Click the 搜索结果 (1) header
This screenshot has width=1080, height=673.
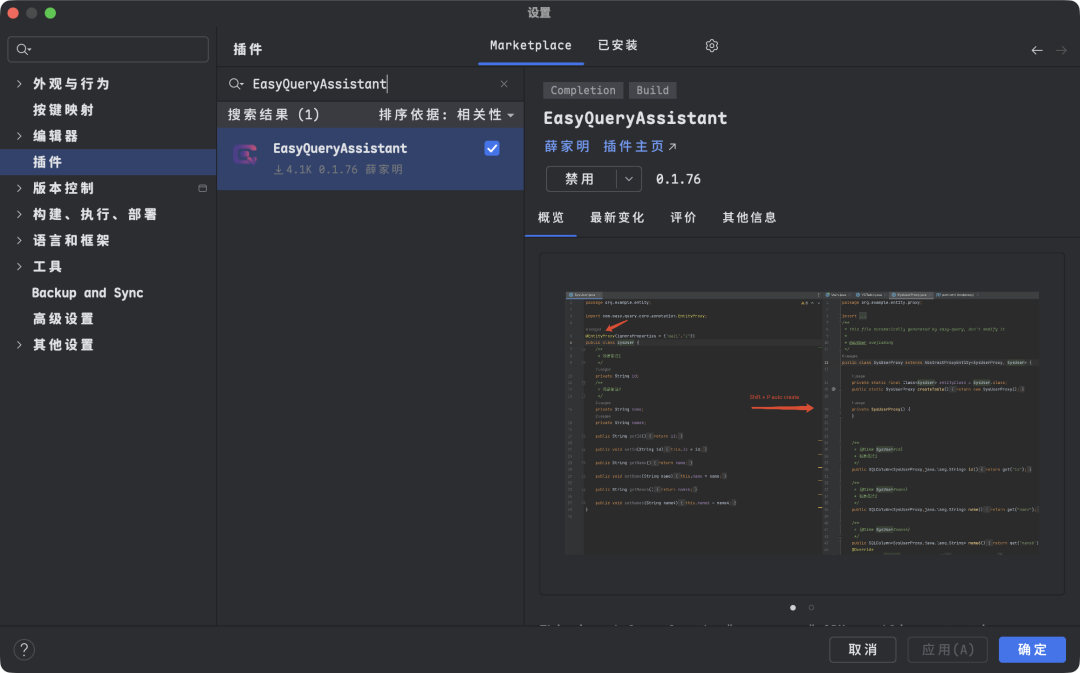(x=274, y=115)
